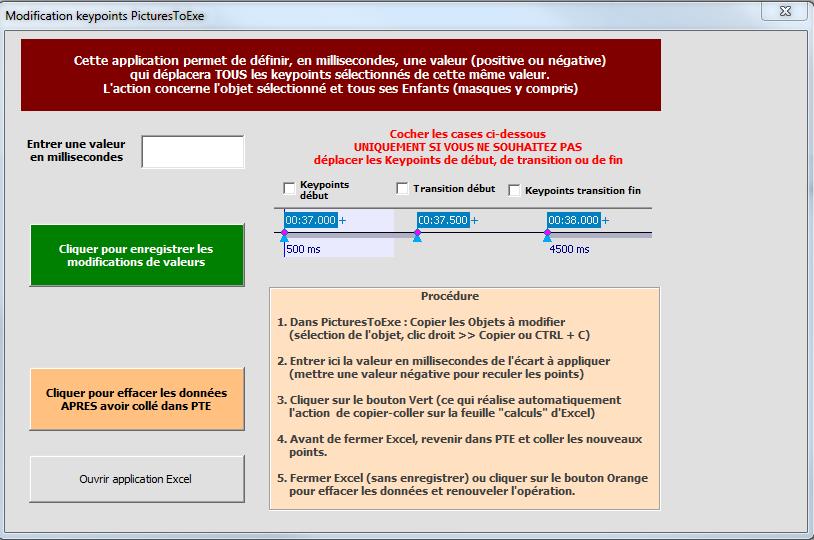Image resolution: width=814 pixels, height=540 pixels.
Task: Select the keypoint marker under 00:37.500
Action: pyautogui.click(x=417, y=236)
